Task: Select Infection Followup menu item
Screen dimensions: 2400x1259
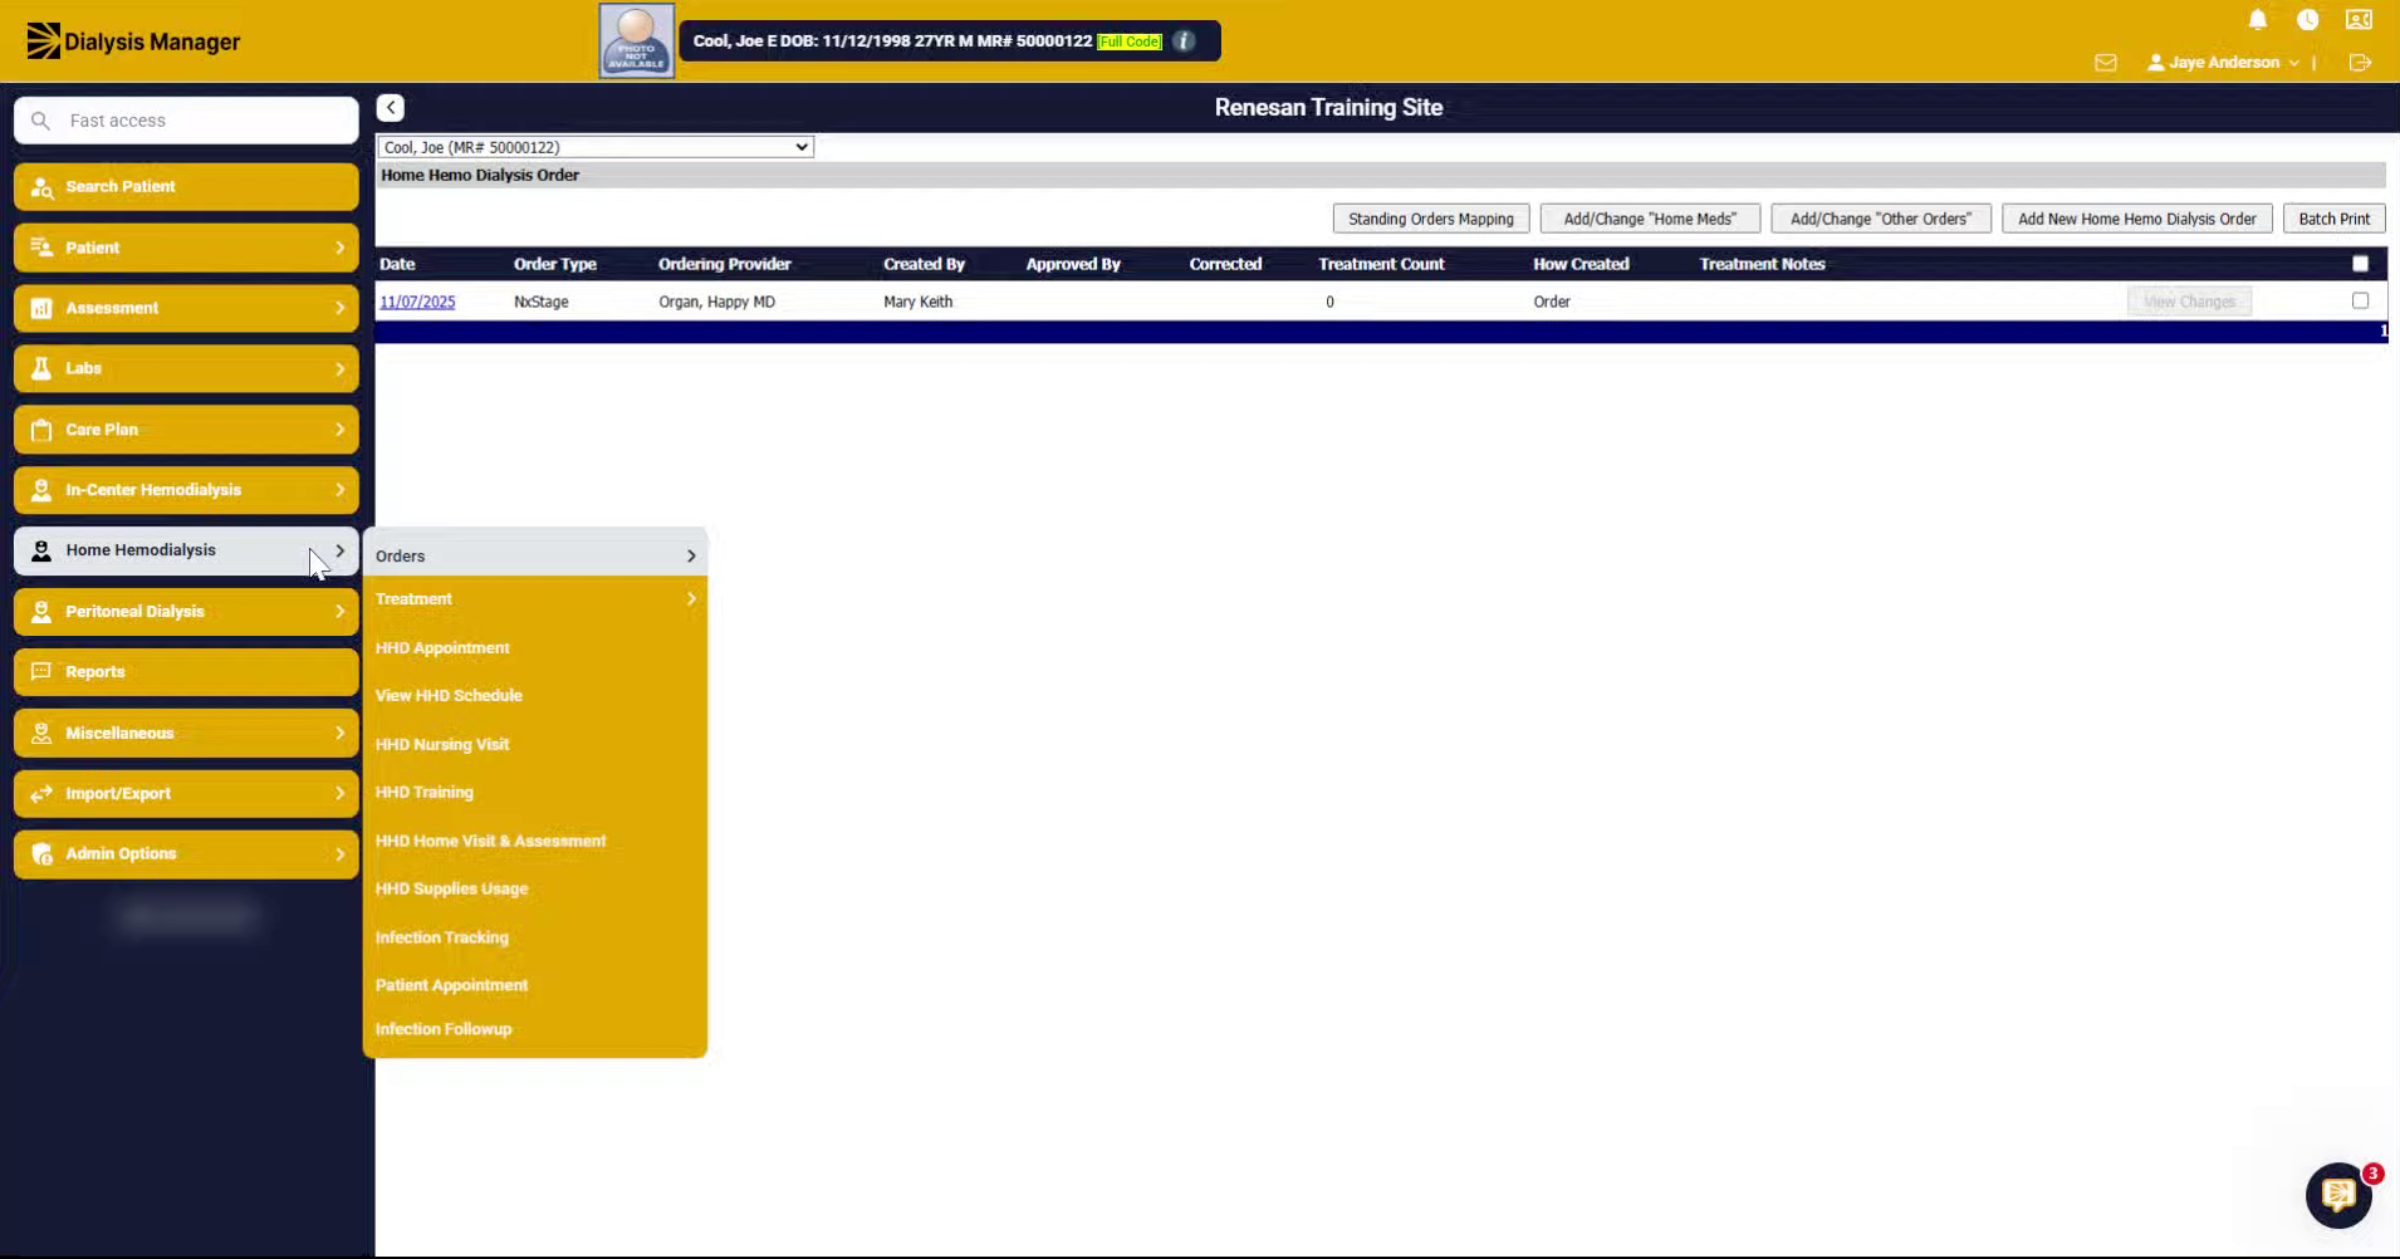Action: pyautogui.click(x=443, y=1030)
